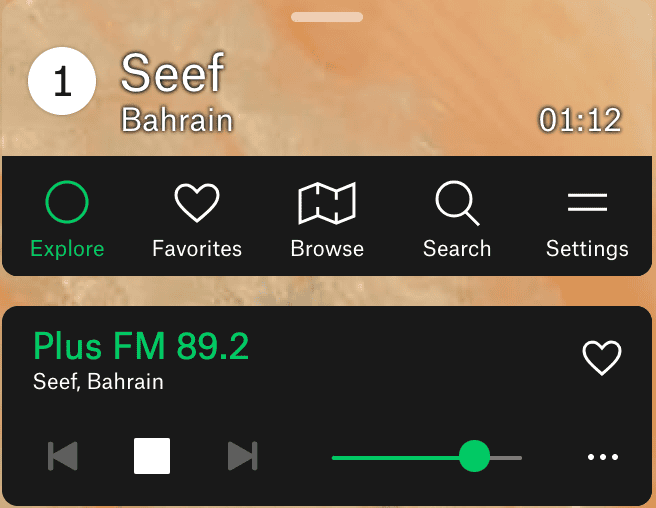This screenshot has height=508, width=656.
Task: Click the station count badge showing 1
Action: point(62,81)
